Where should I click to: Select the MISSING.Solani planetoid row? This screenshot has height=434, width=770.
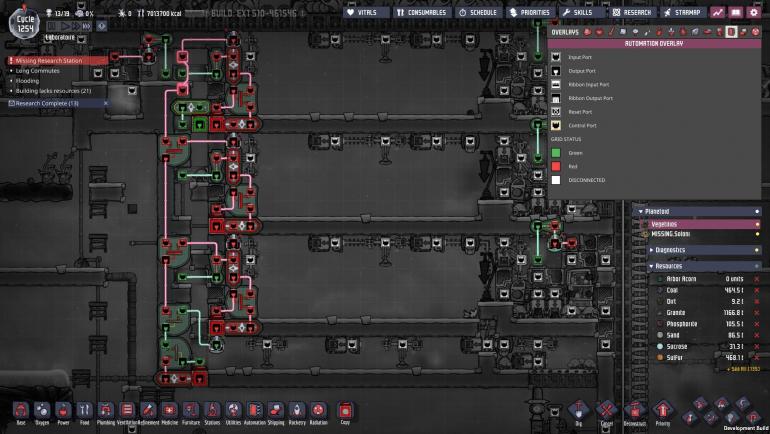[700, 234]
